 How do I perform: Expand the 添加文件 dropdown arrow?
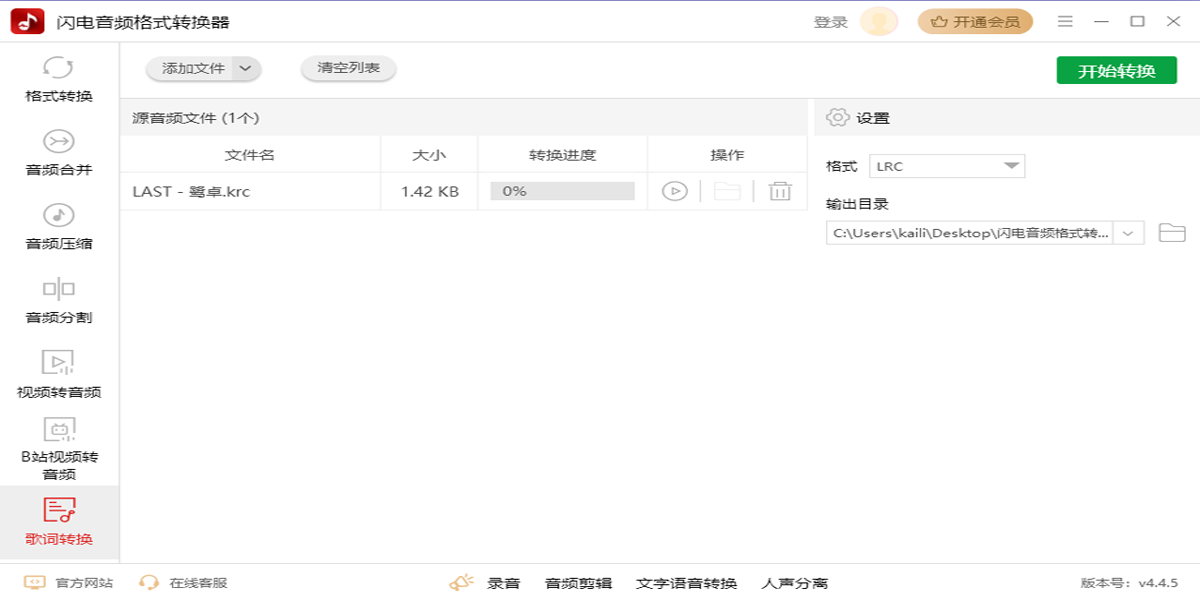click(x=246, y=68)
